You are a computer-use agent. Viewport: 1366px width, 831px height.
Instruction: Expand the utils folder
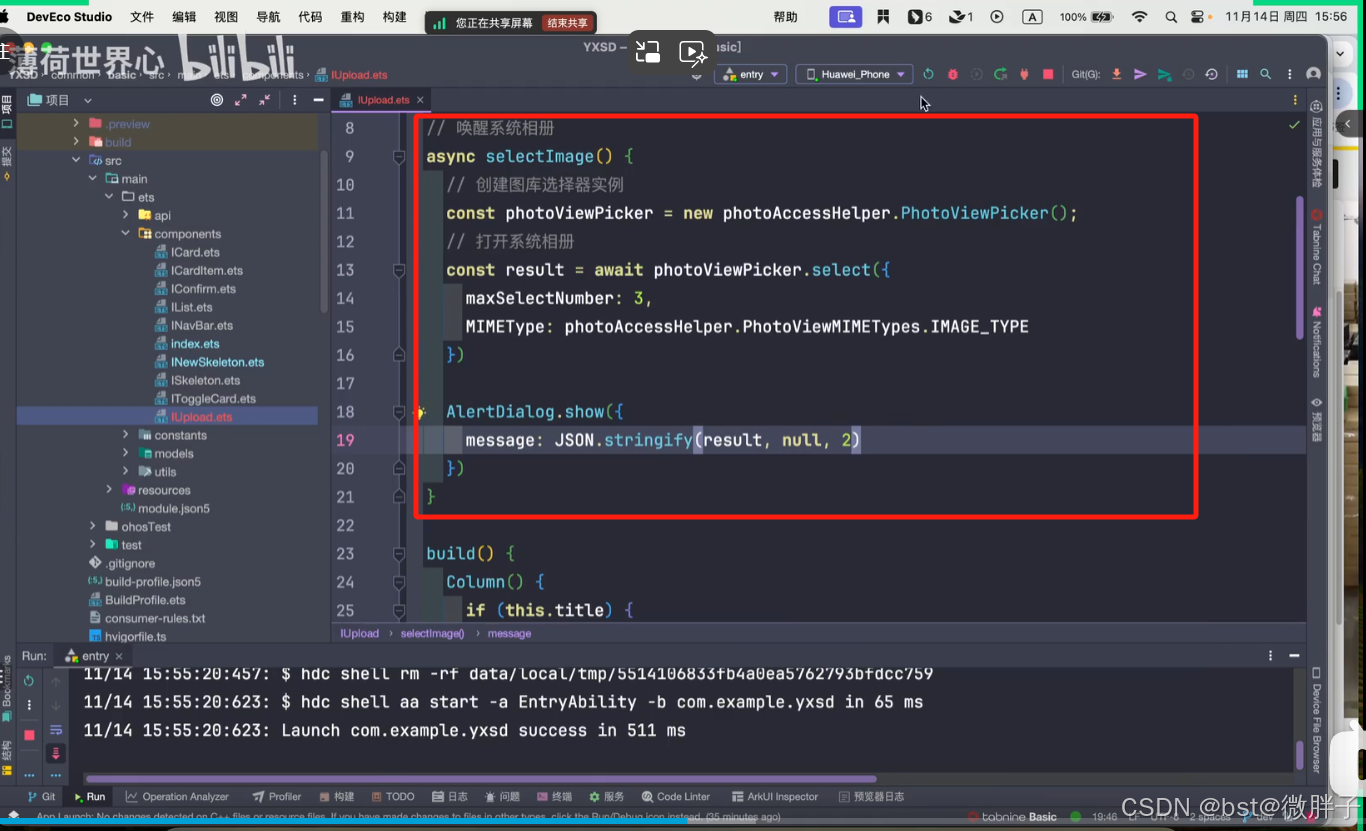125,472
